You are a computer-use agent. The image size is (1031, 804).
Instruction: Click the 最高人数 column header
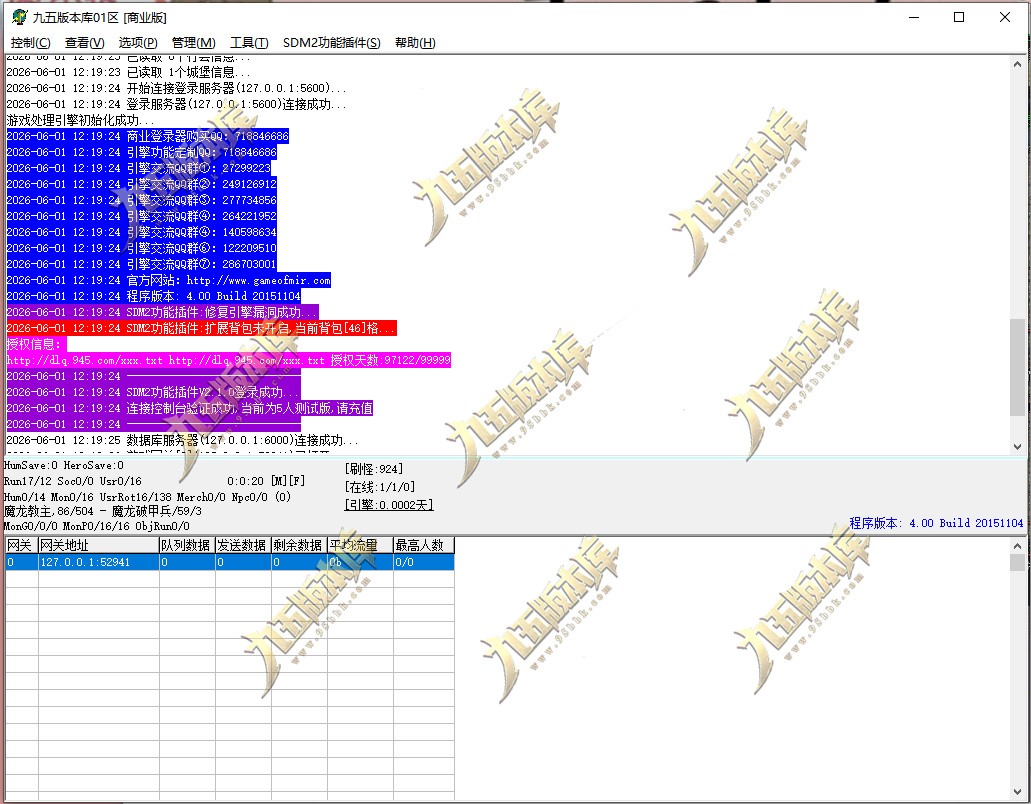coord(423,545)
